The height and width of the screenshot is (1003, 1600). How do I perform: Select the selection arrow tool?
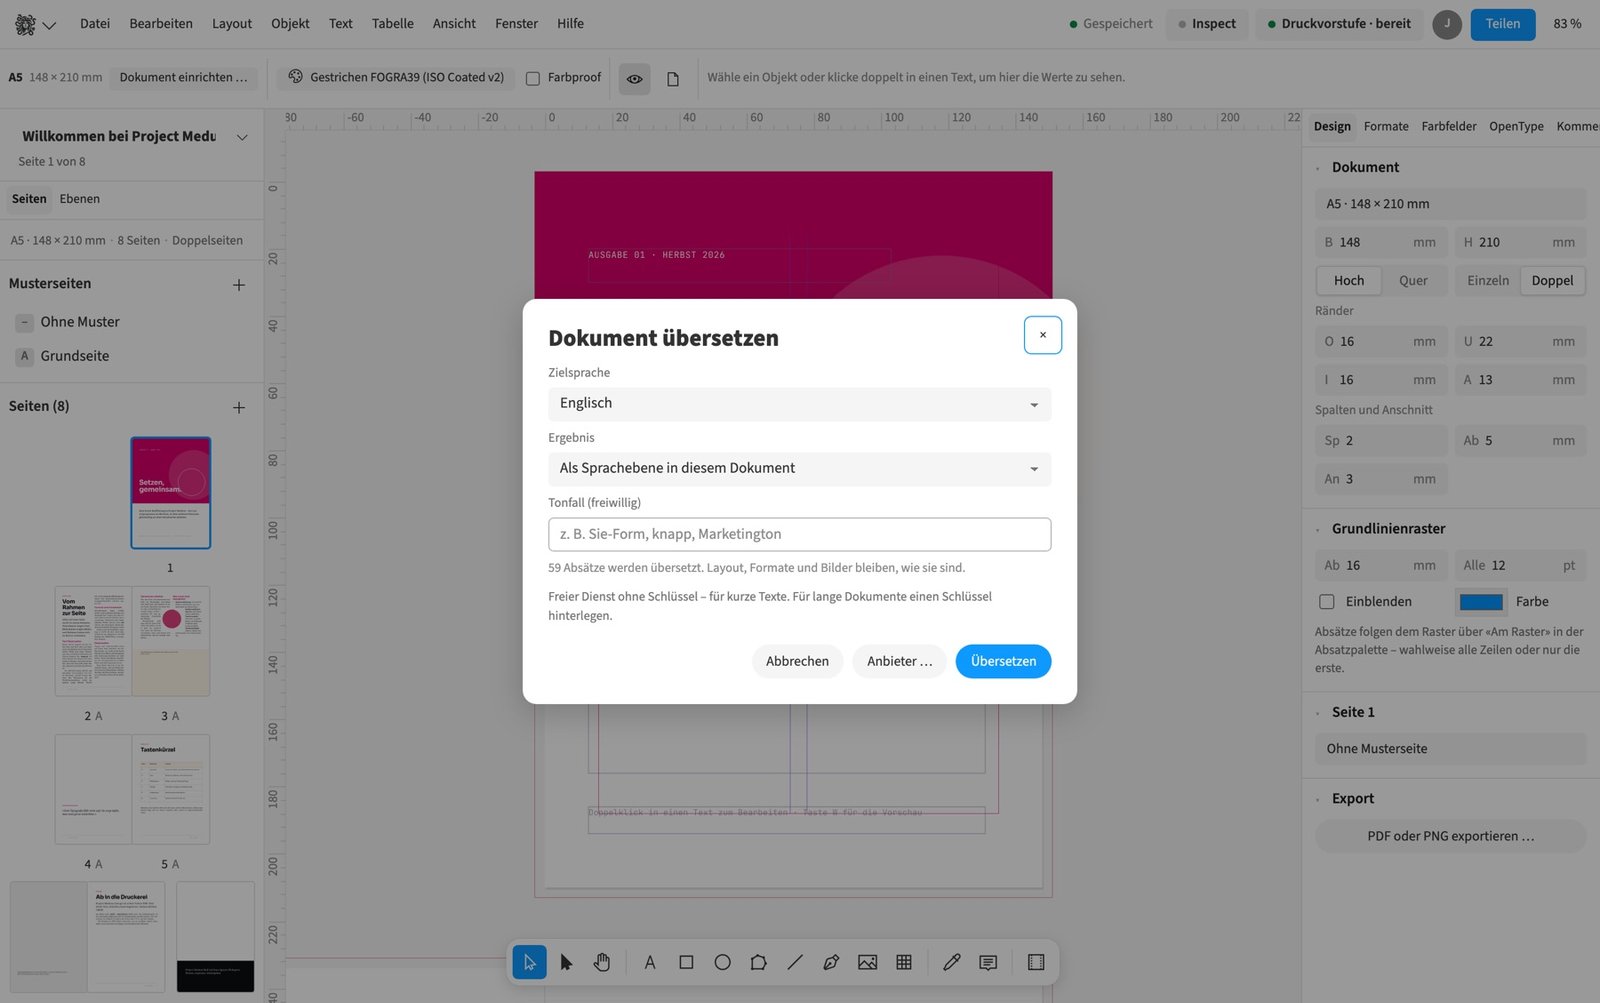529,962
